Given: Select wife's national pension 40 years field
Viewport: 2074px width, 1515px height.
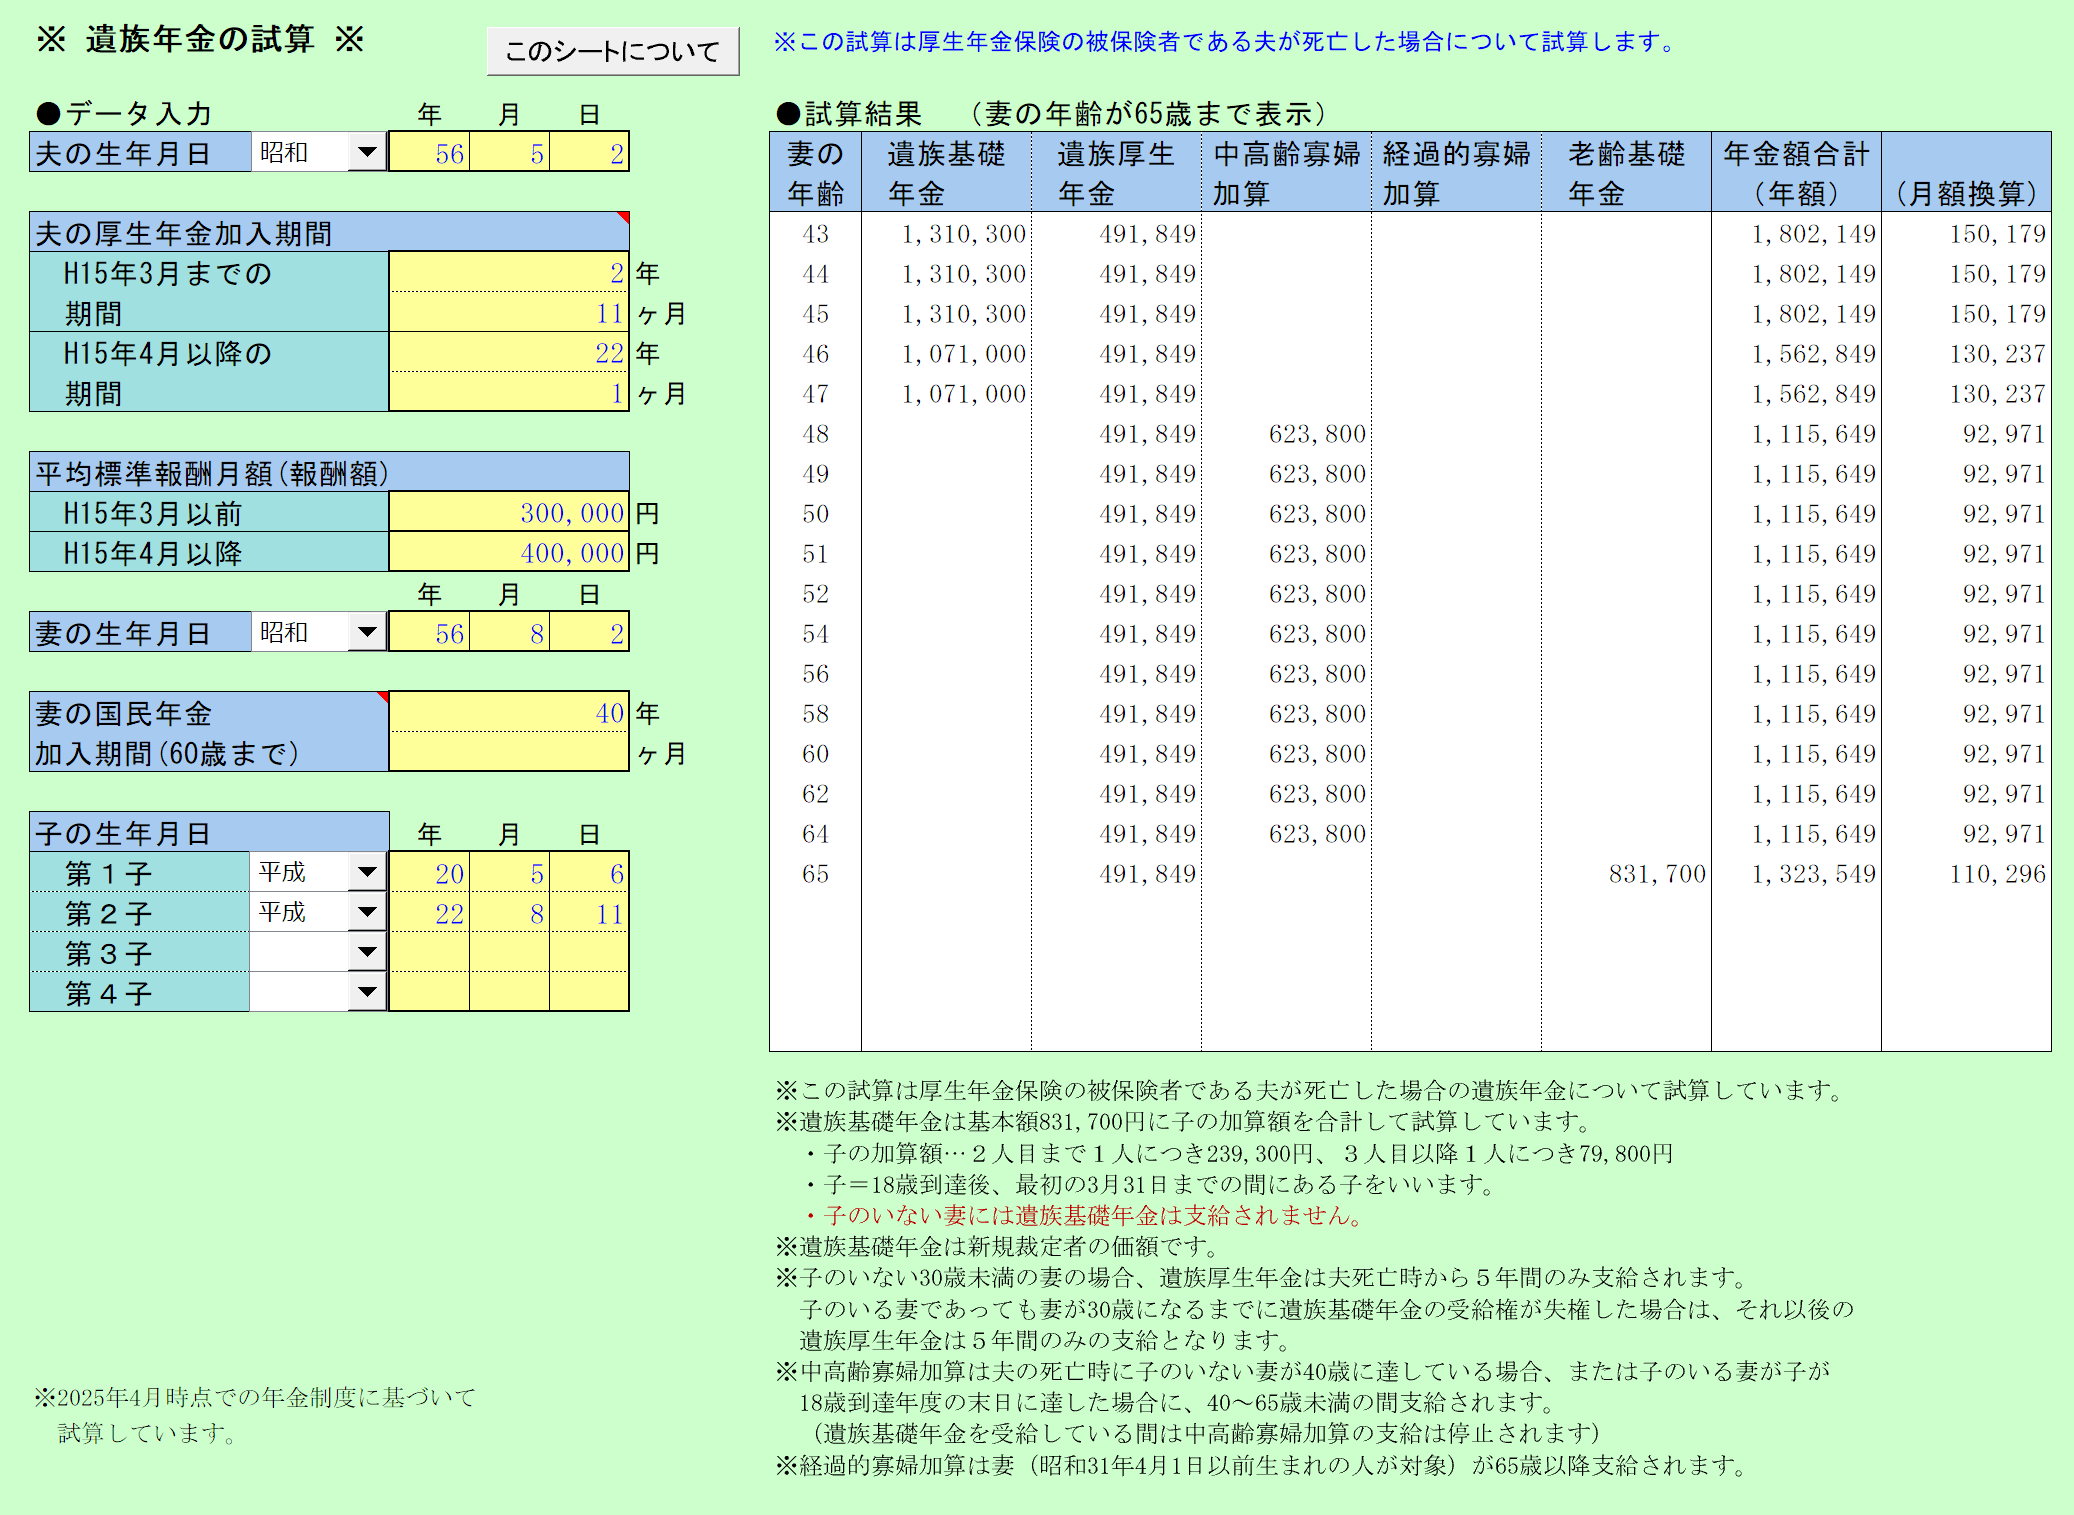Looking at the screenshot, I should pos(508,713).
